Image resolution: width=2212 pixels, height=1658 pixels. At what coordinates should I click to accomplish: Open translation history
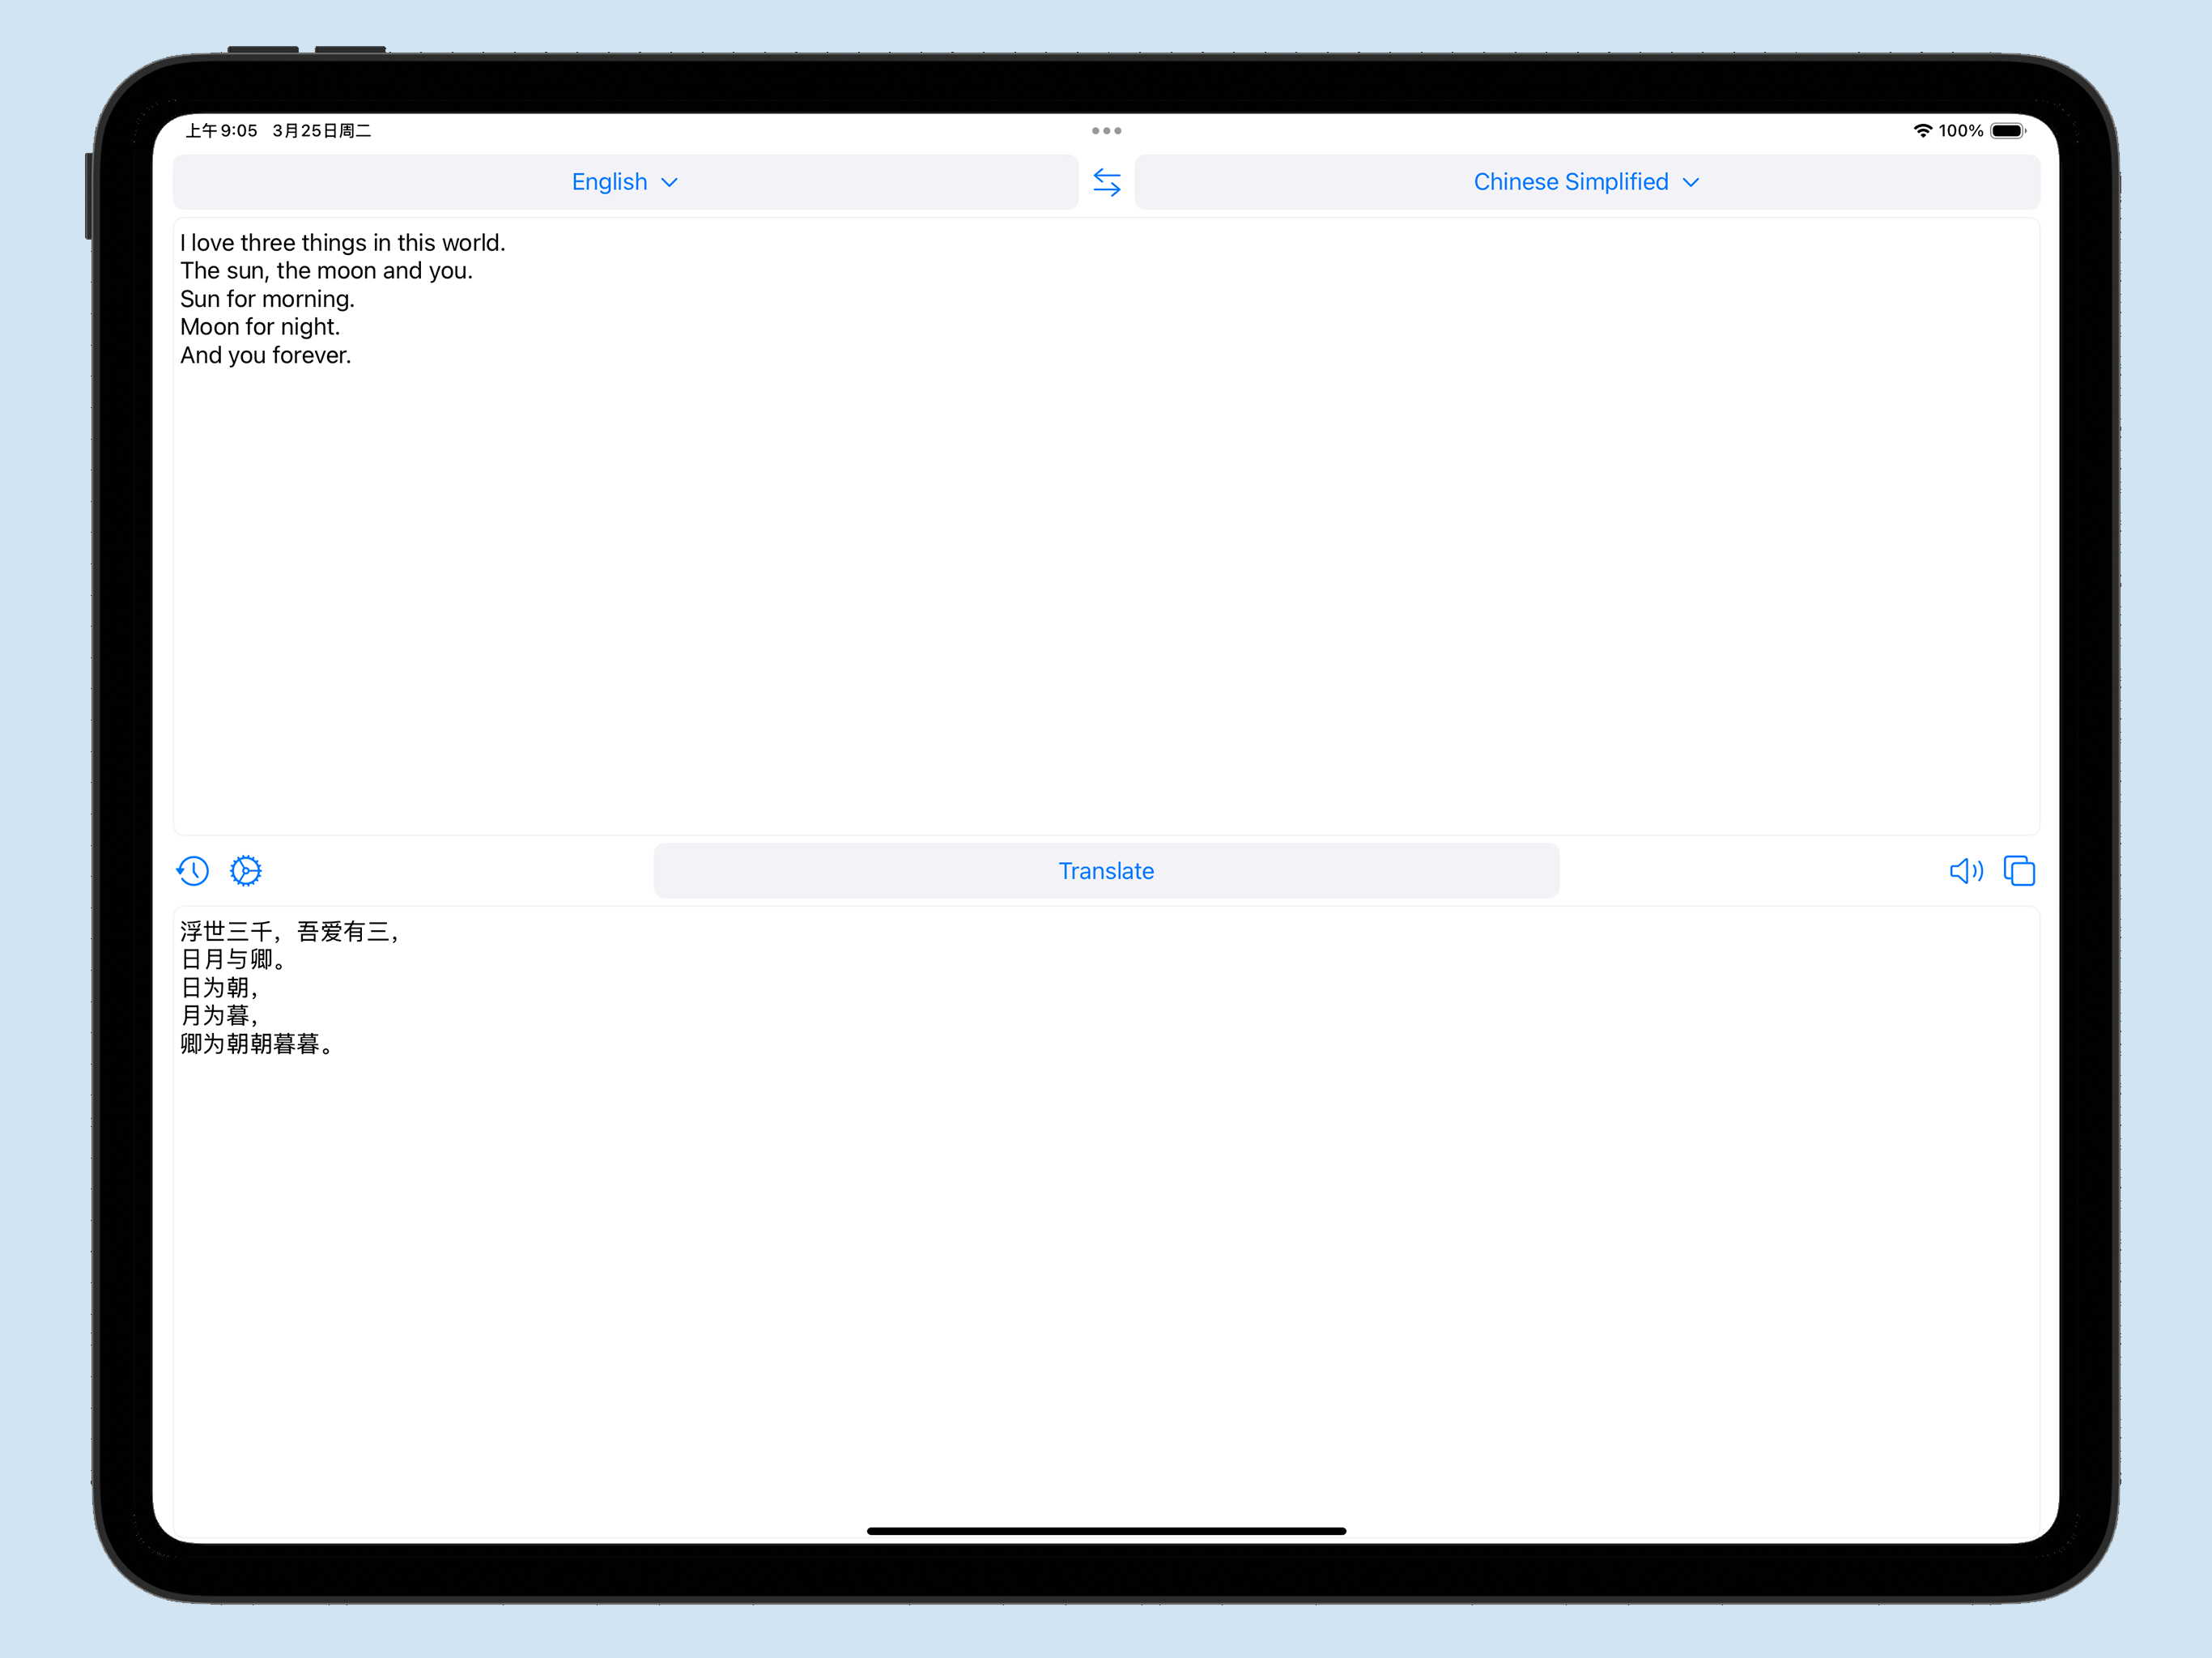click(x=193, y=871)
